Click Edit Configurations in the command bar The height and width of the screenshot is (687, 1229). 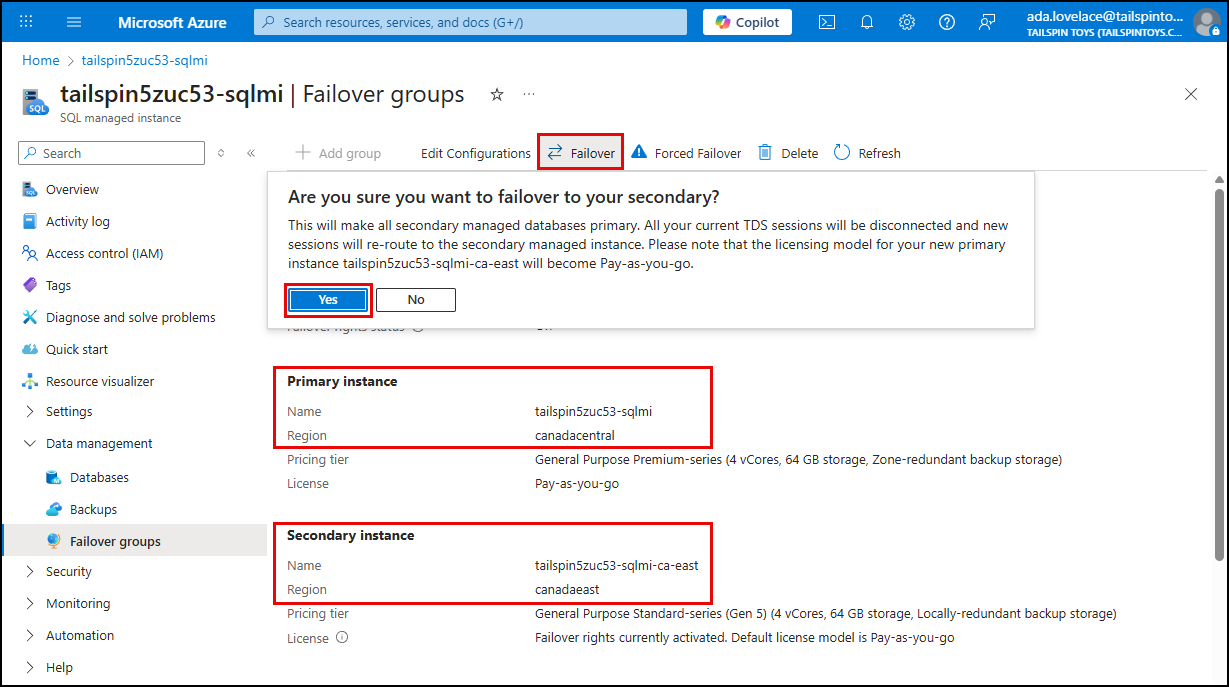[x=475, y=152]
